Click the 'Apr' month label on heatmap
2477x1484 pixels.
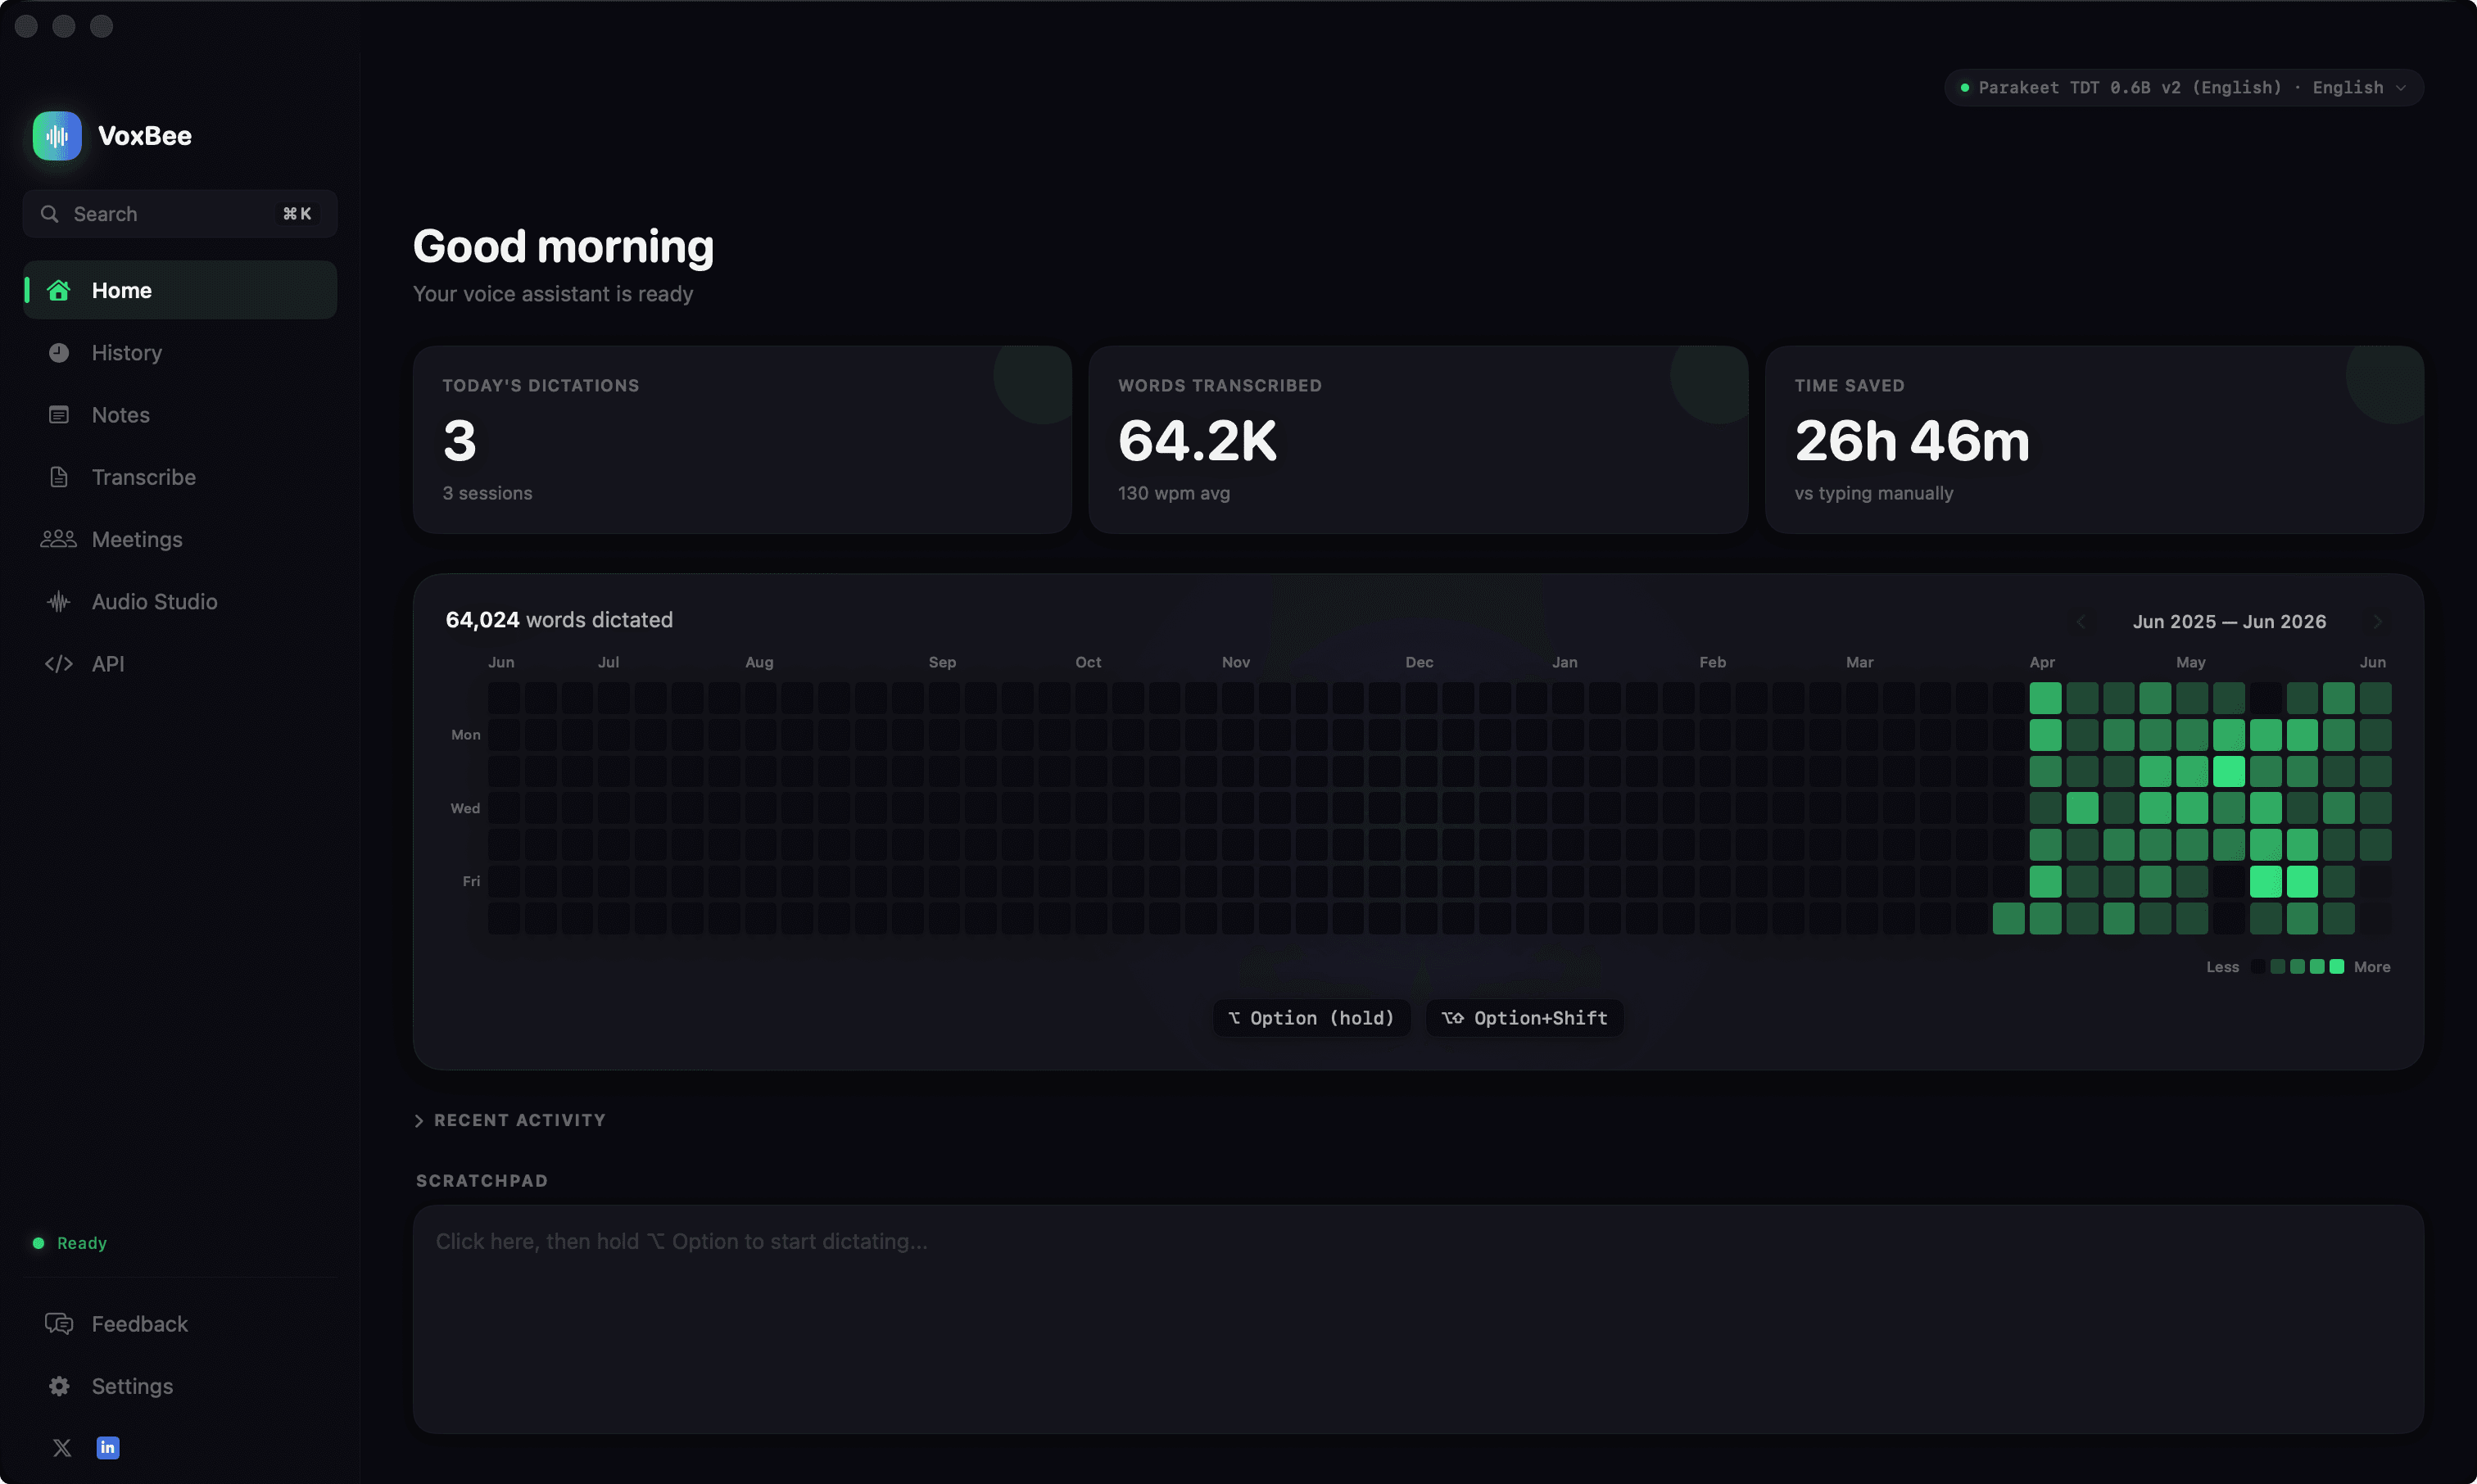click(x=2042, y=662)
